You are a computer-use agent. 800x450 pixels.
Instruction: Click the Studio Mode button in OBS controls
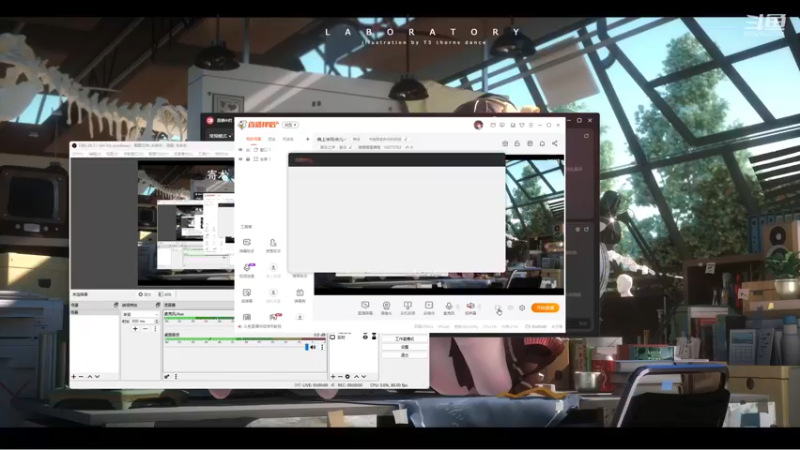pos(405,339)
